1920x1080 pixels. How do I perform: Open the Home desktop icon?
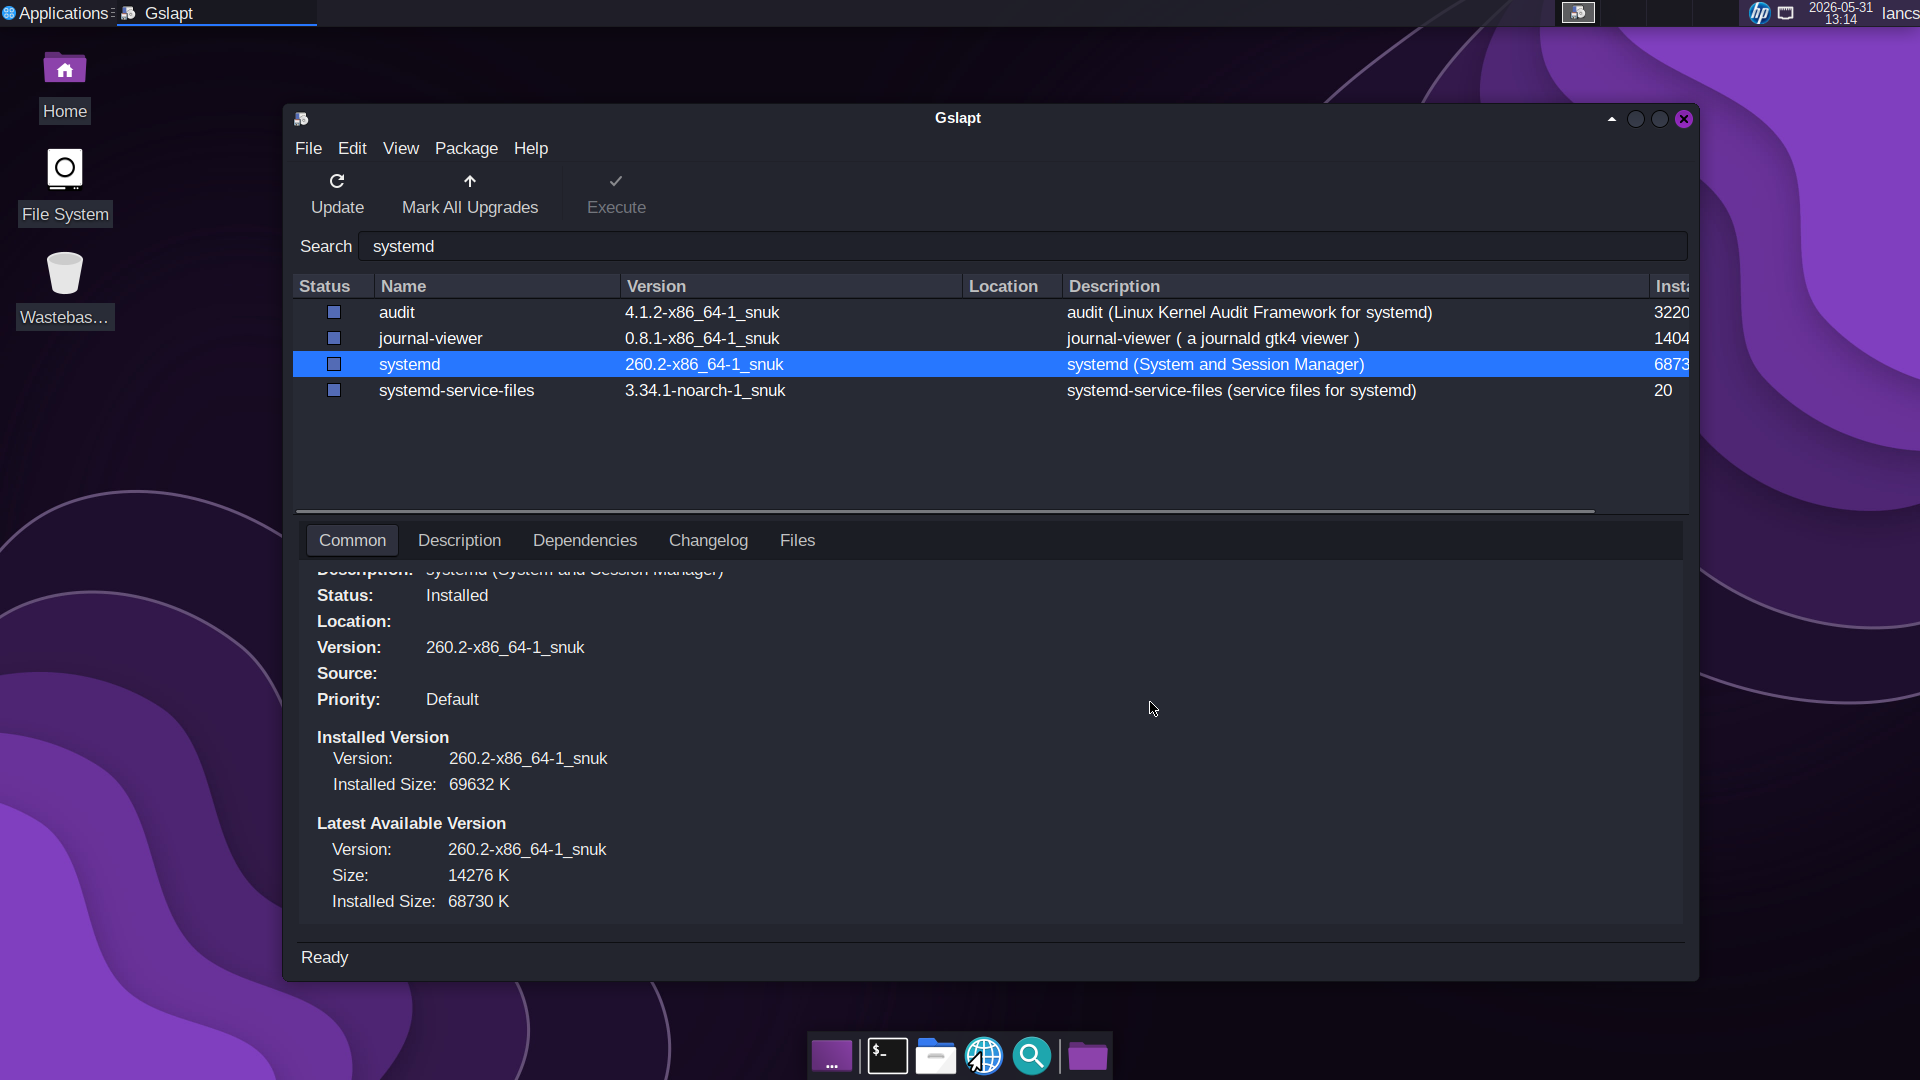65,69
